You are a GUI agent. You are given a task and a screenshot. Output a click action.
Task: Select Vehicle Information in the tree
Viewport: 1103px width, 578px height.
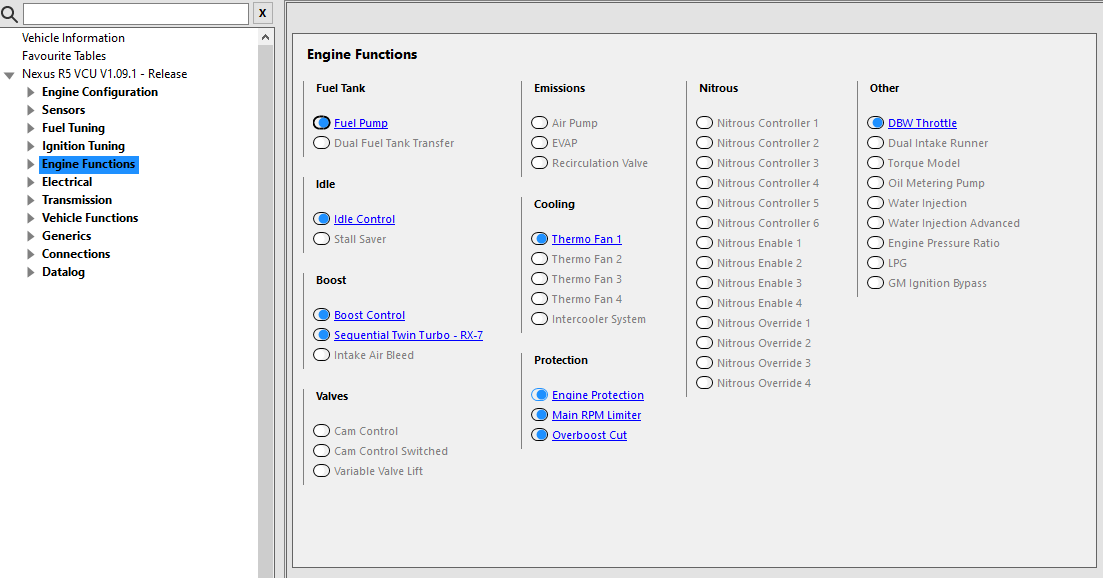point(73,38)
